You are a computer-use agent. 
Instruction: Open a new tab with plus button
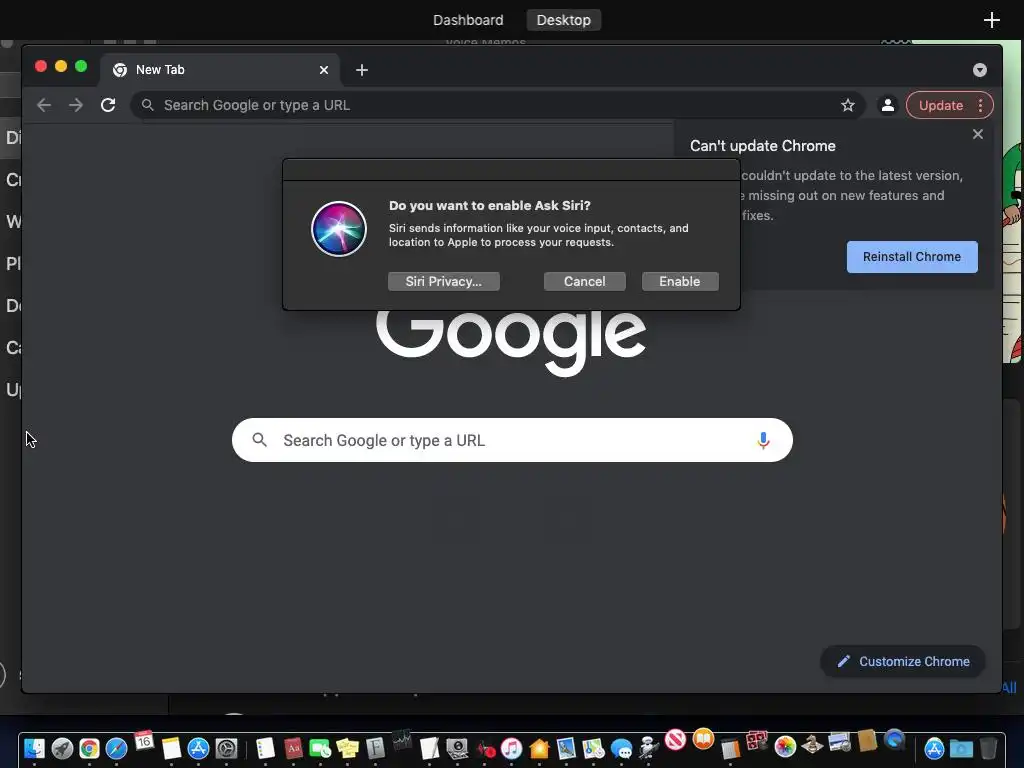click(x=362, y=70)
